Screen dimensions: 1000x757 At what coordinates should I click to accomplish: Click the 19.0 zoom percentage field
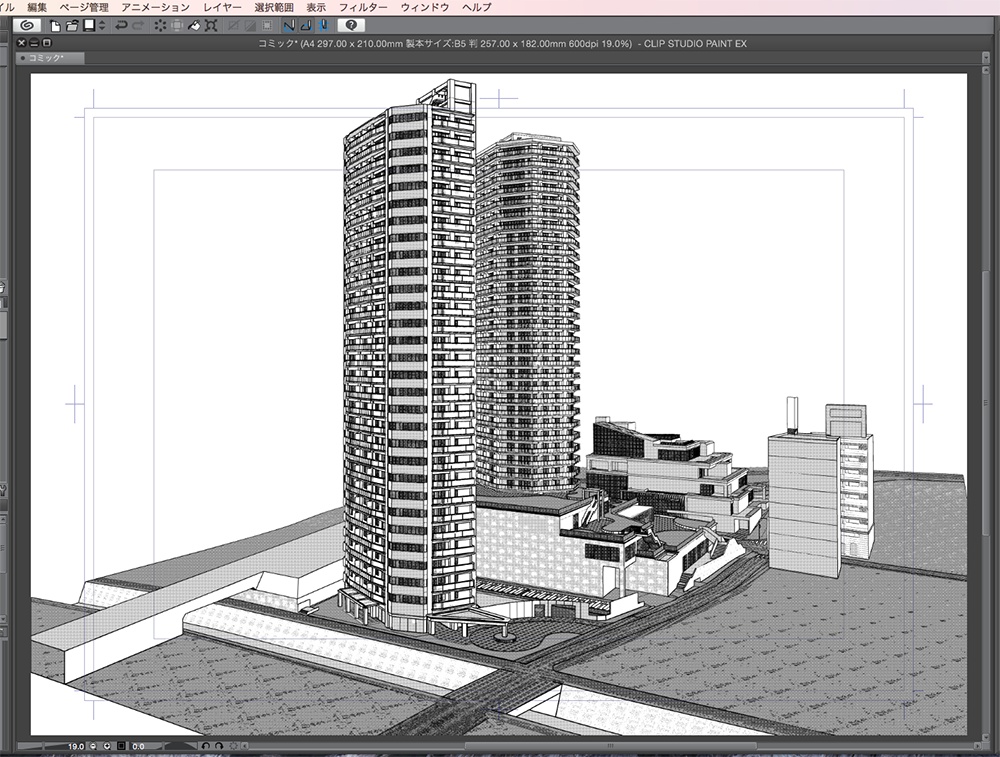(x=76, y=746)
